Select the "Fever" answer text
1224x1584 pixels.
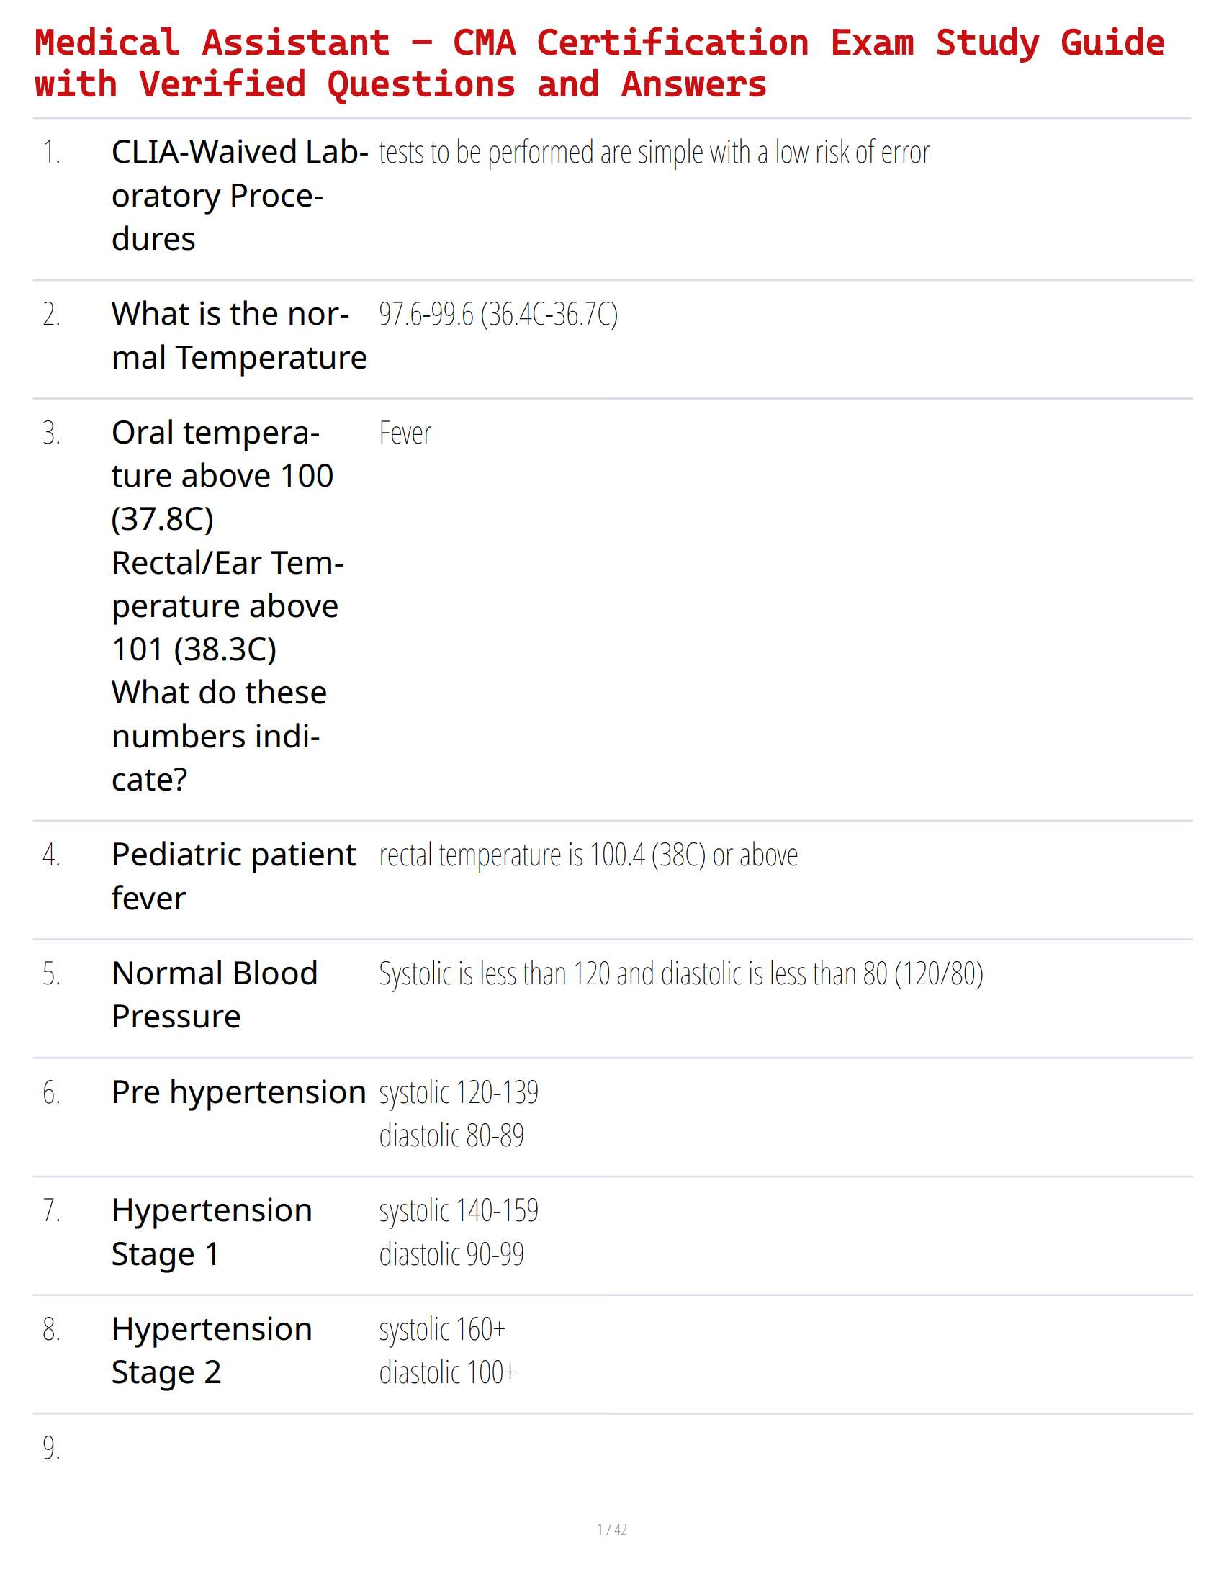pyautogui.click(x=405, y=434)
